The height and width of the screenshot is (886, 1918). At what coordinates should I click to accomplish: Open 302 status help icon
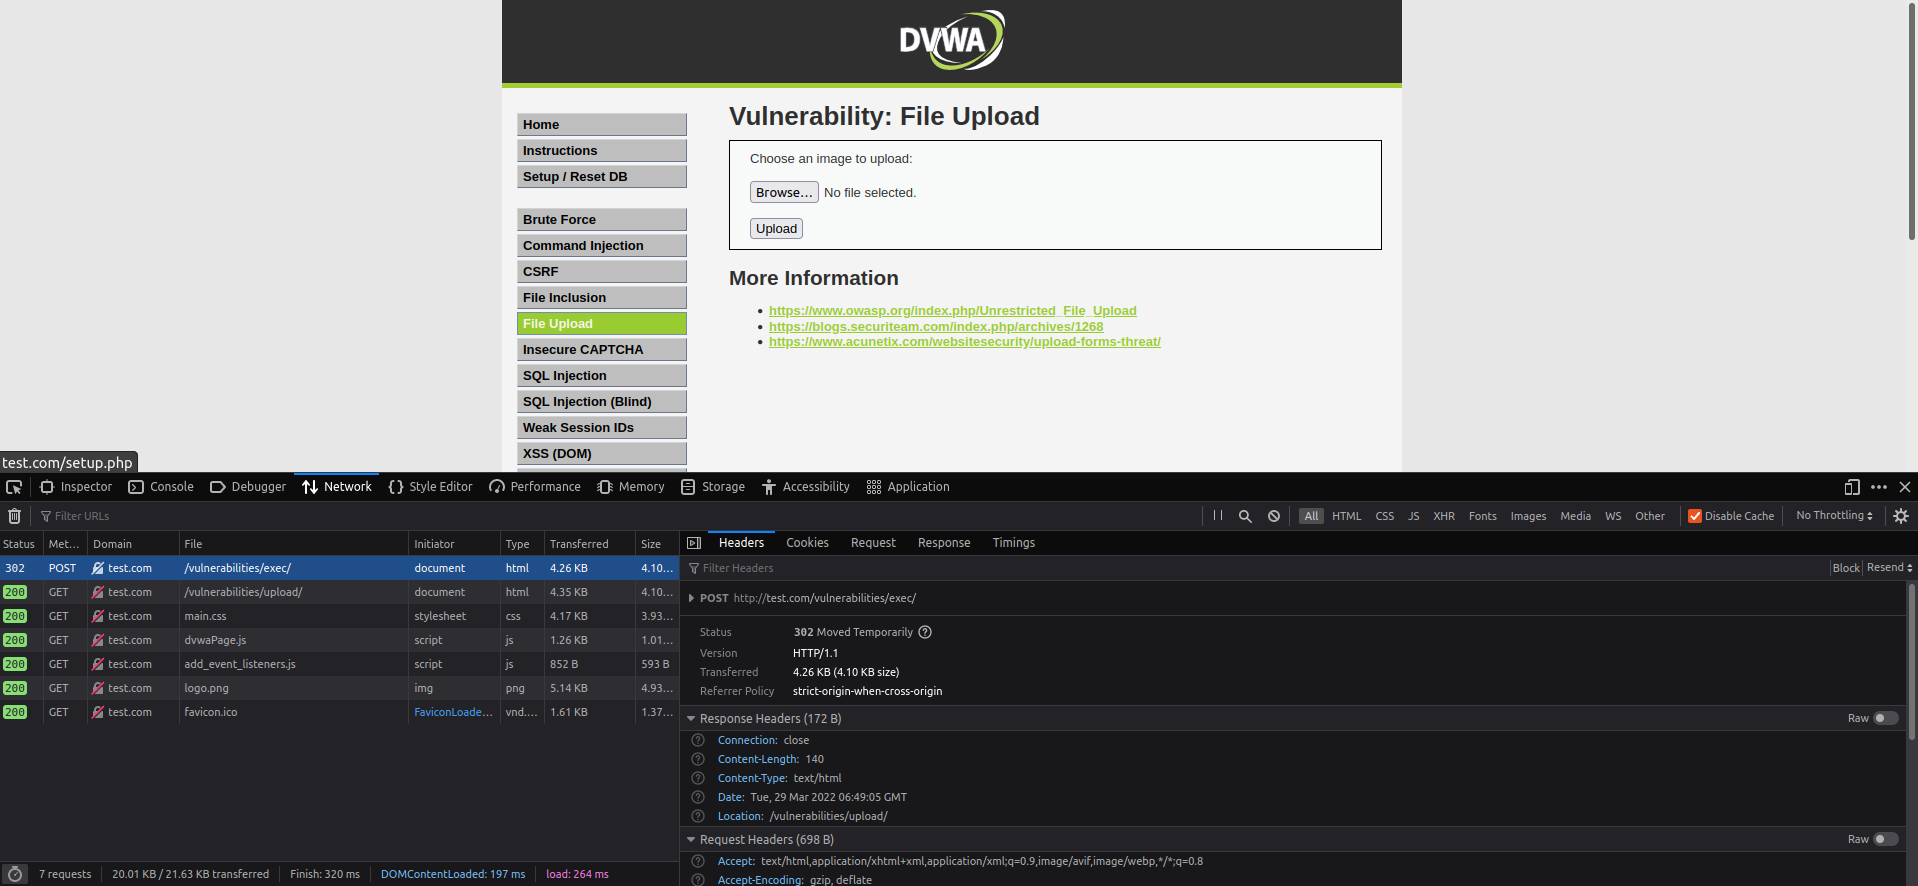[x=925, y=632]
